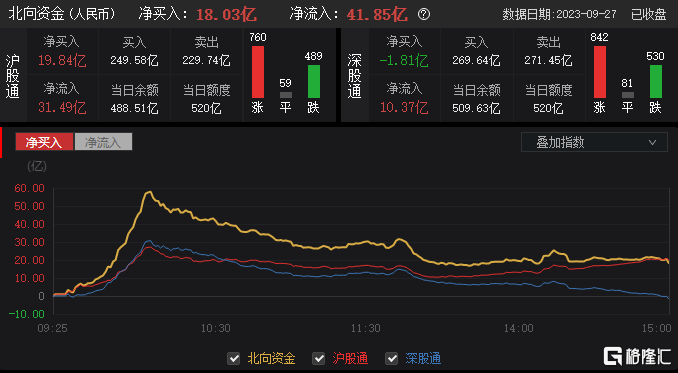Click the 深股通 net inflow value 10.37亿

point(404,107)
